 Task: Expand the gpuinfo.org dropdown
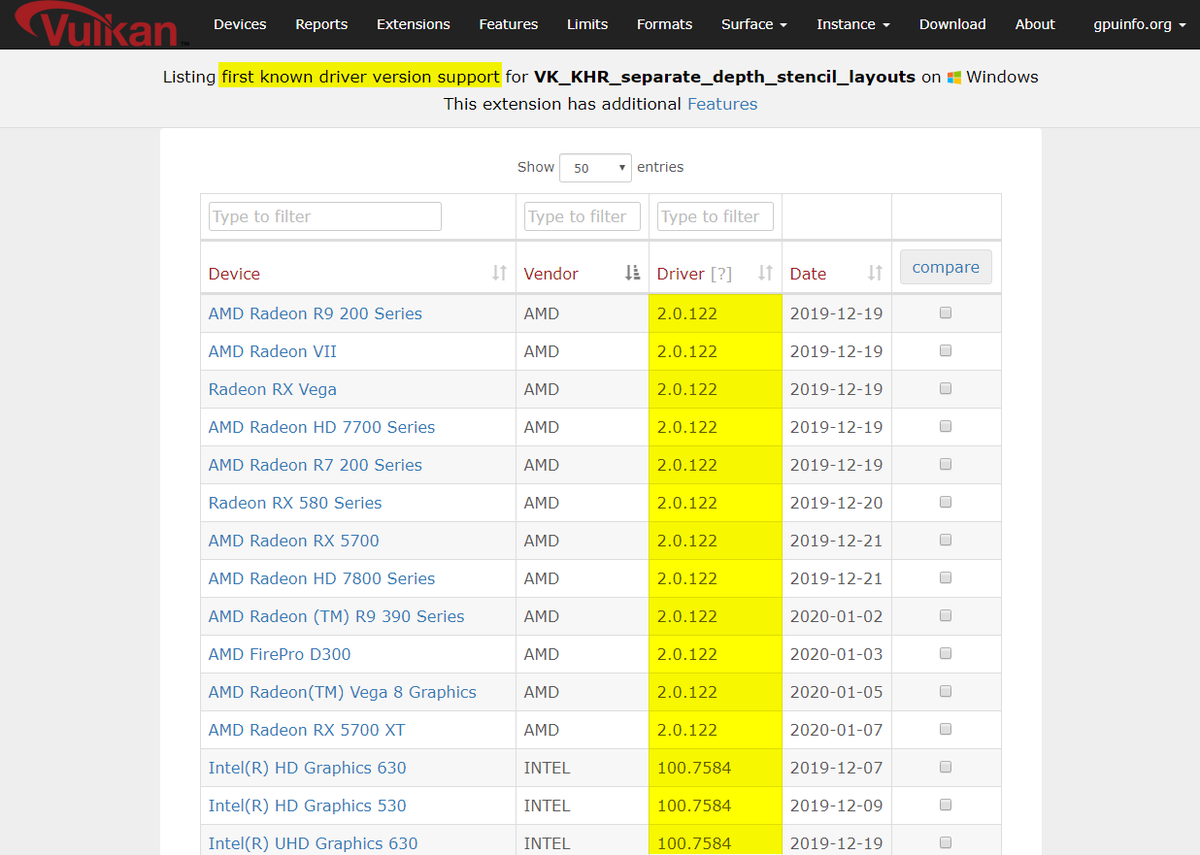pos(1139,24)
